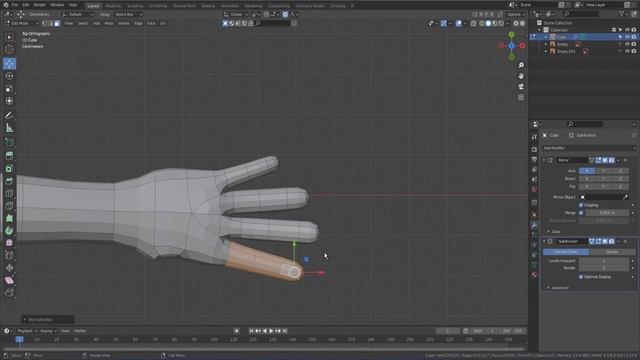Collapse the Subdivision modifier panel
This screenshot has width=640, height=360.
pyautogui.click(x=544, y=242)
